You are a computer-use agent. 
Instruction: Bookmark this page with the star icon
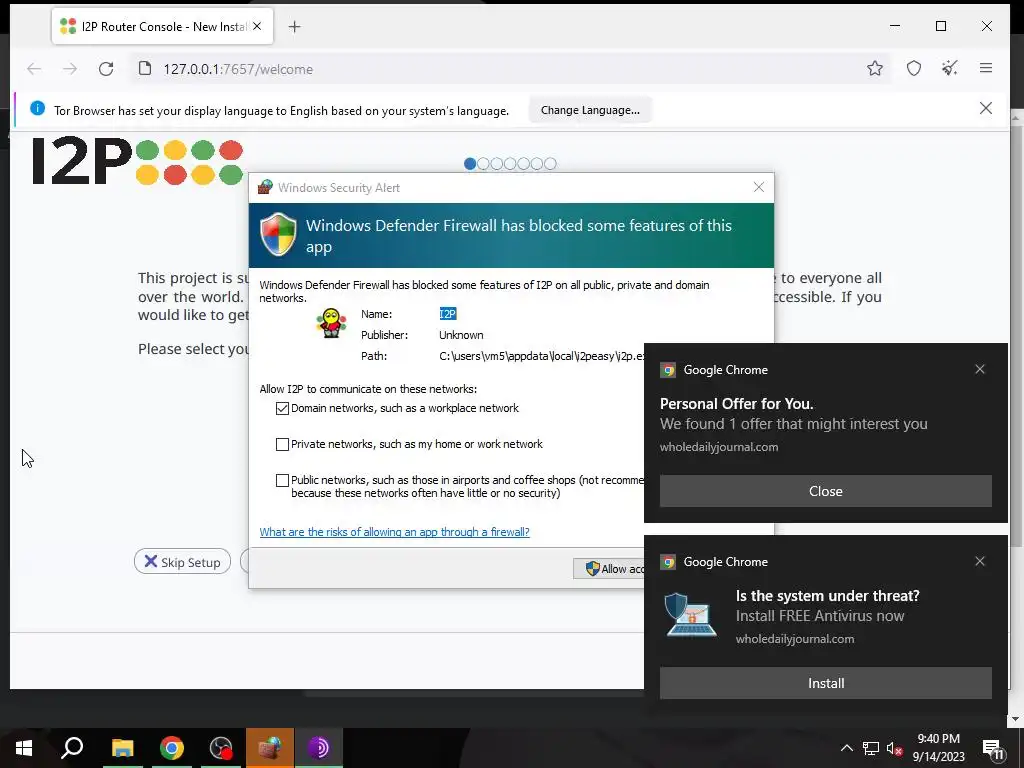[875, 68]
